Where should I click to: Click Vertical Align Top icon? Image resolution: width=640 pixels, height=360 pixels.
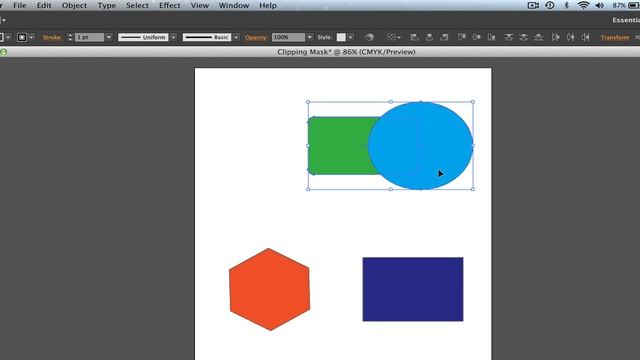(x=462, y=37)
